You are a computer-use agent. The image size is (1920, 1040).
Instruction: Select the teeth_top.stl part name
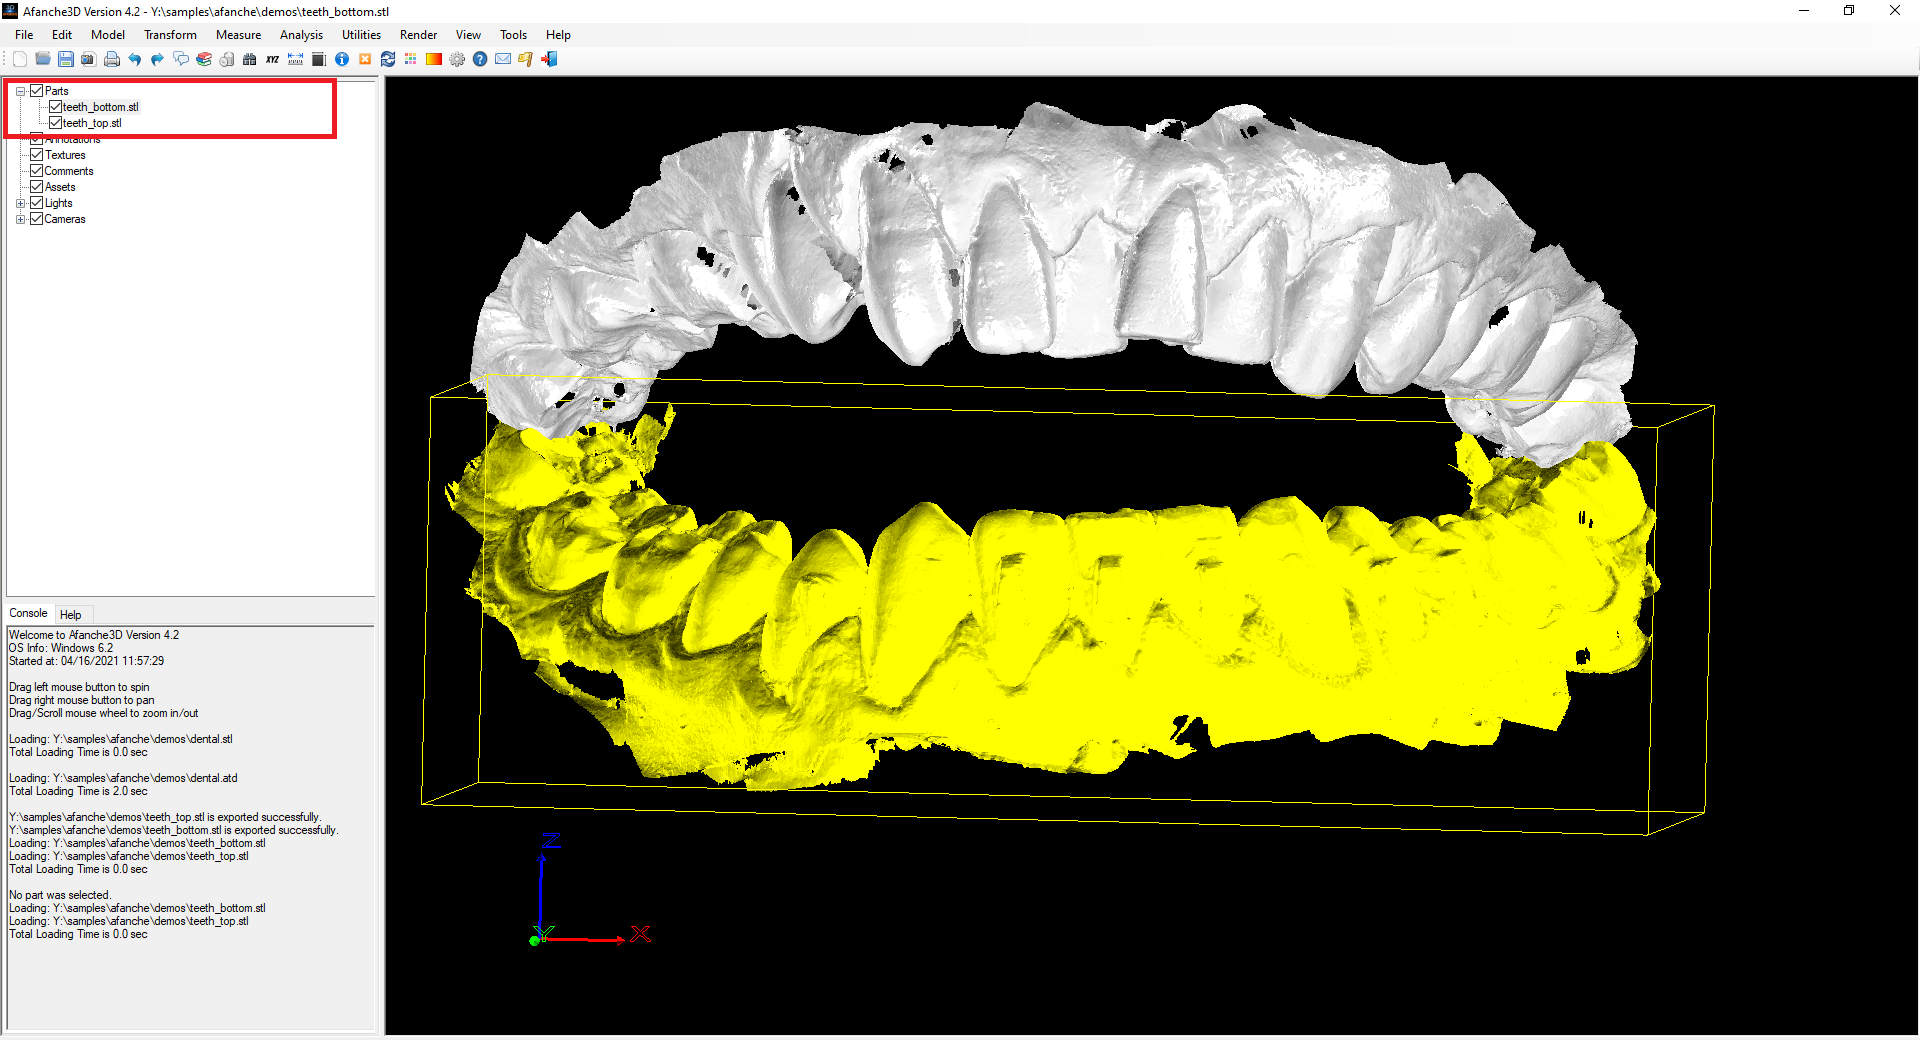point(92,123)
